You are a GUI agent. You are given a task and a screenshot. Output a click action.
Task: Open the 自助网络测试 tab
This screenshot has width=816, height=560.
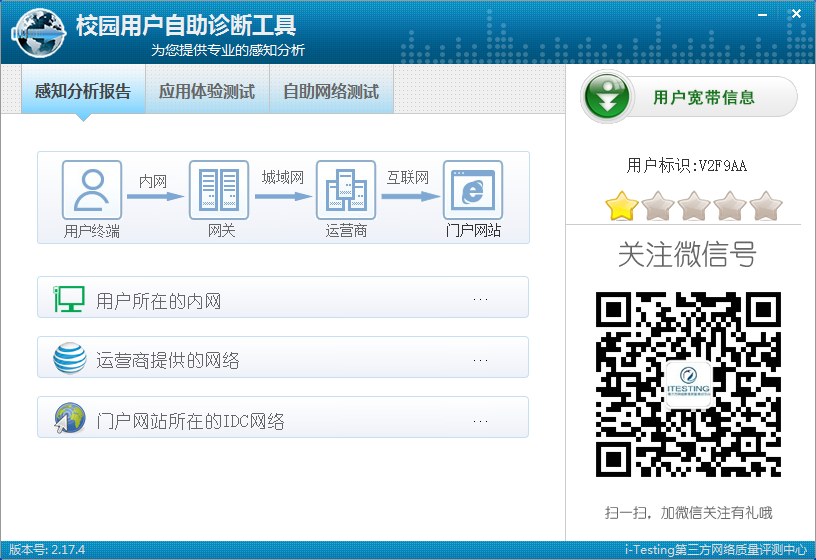coord(331,90)
